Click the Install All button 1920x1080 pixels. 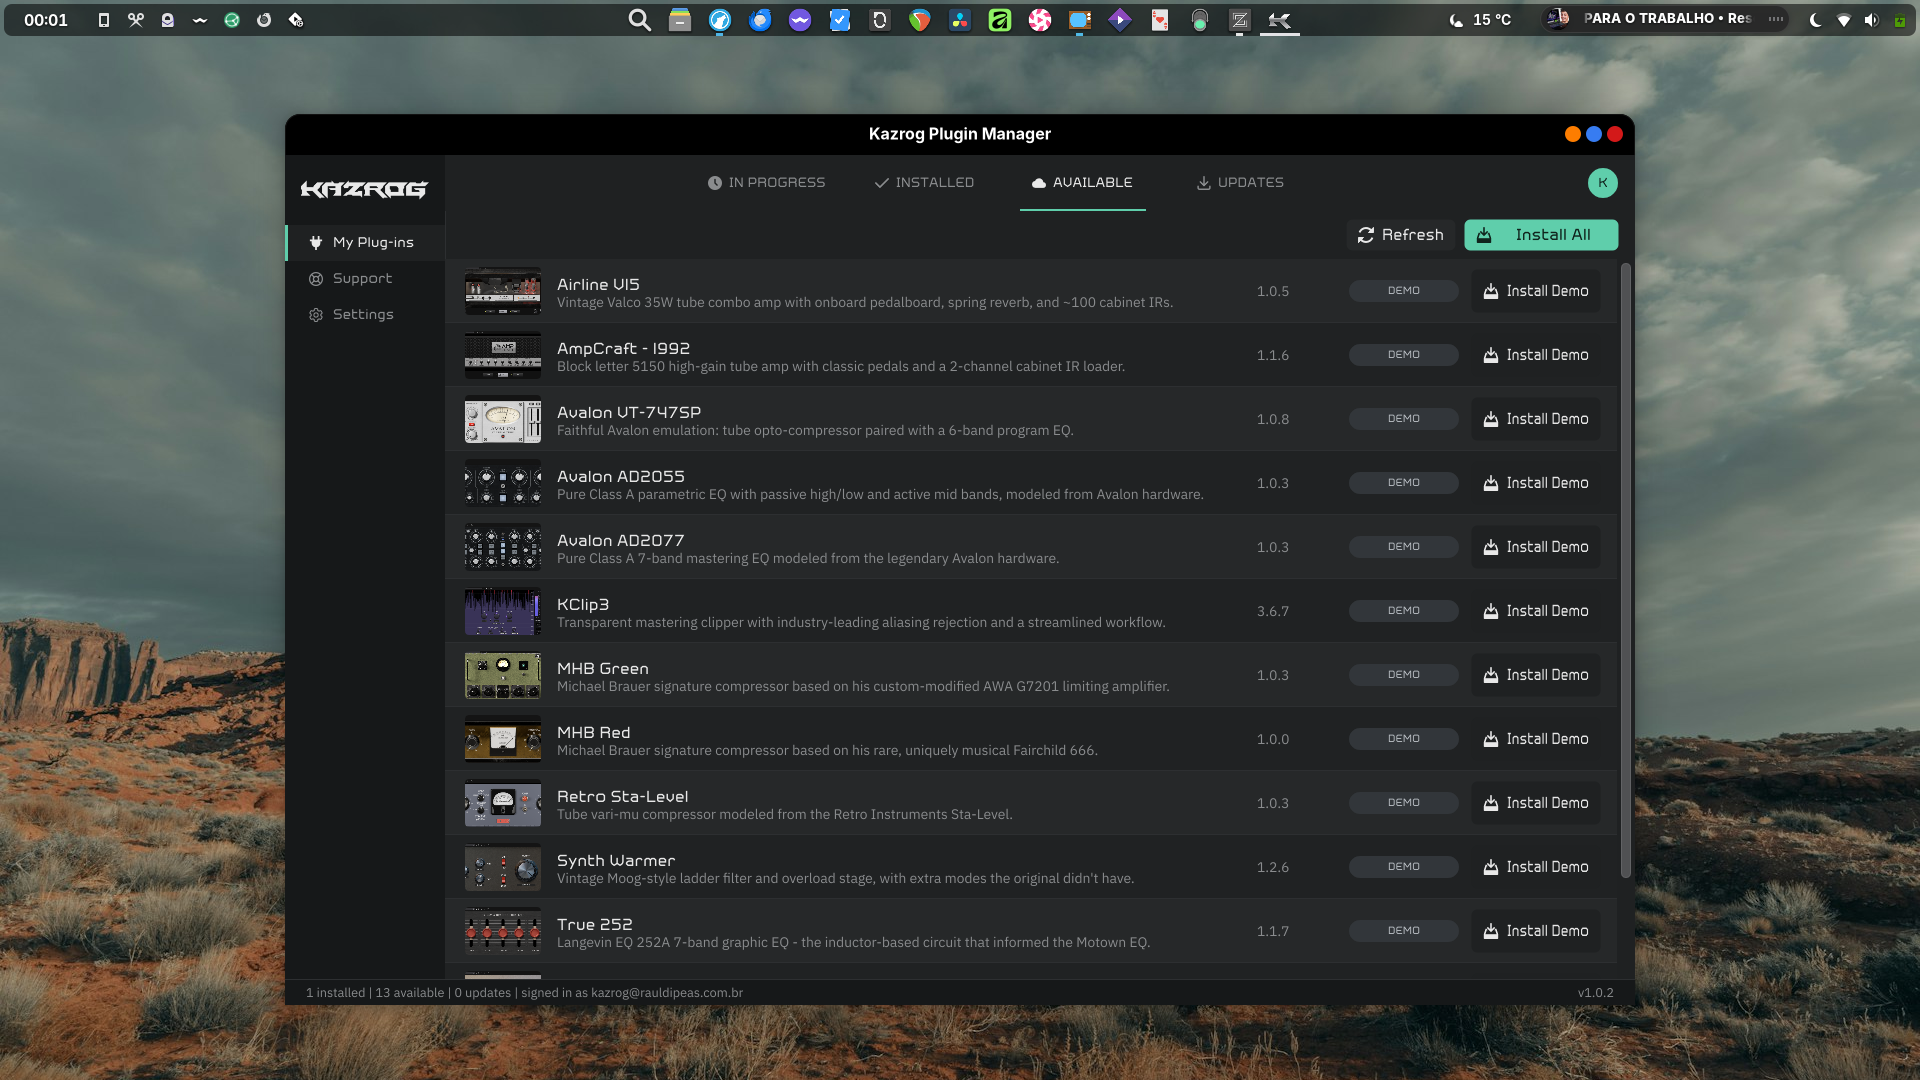(1541, 235)
